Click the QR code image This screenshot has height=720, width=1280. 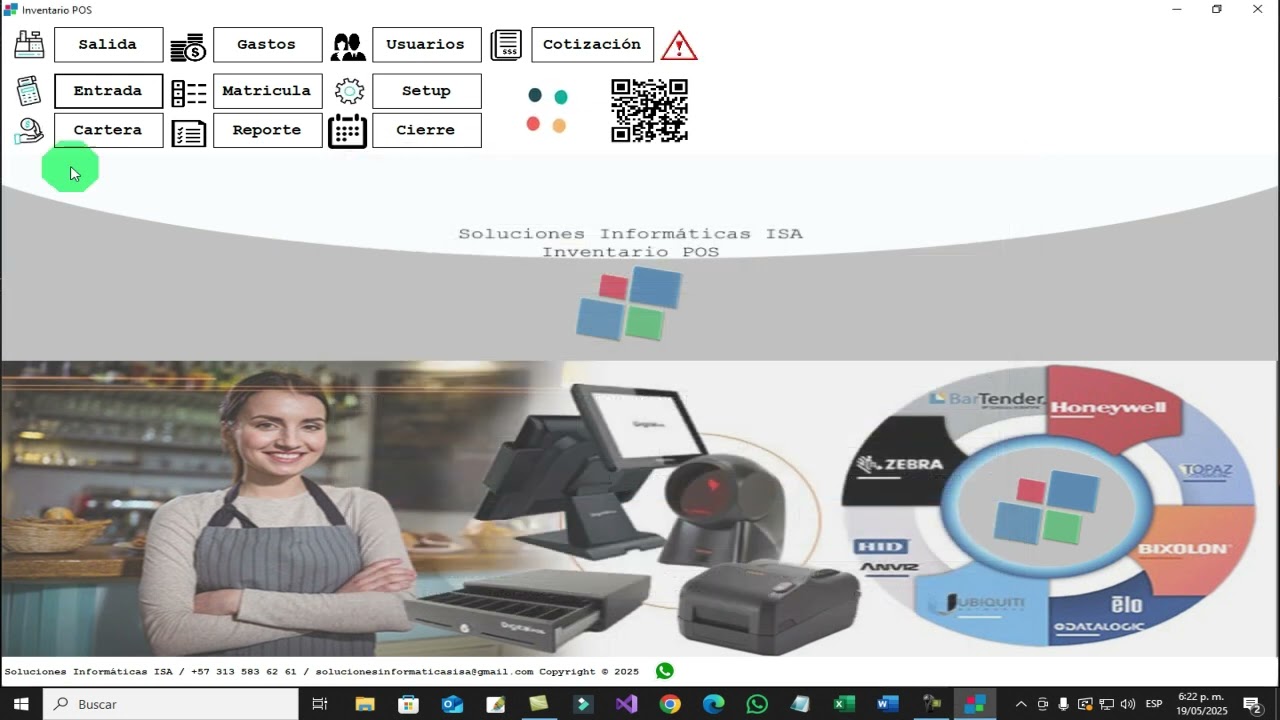(649, 111)
